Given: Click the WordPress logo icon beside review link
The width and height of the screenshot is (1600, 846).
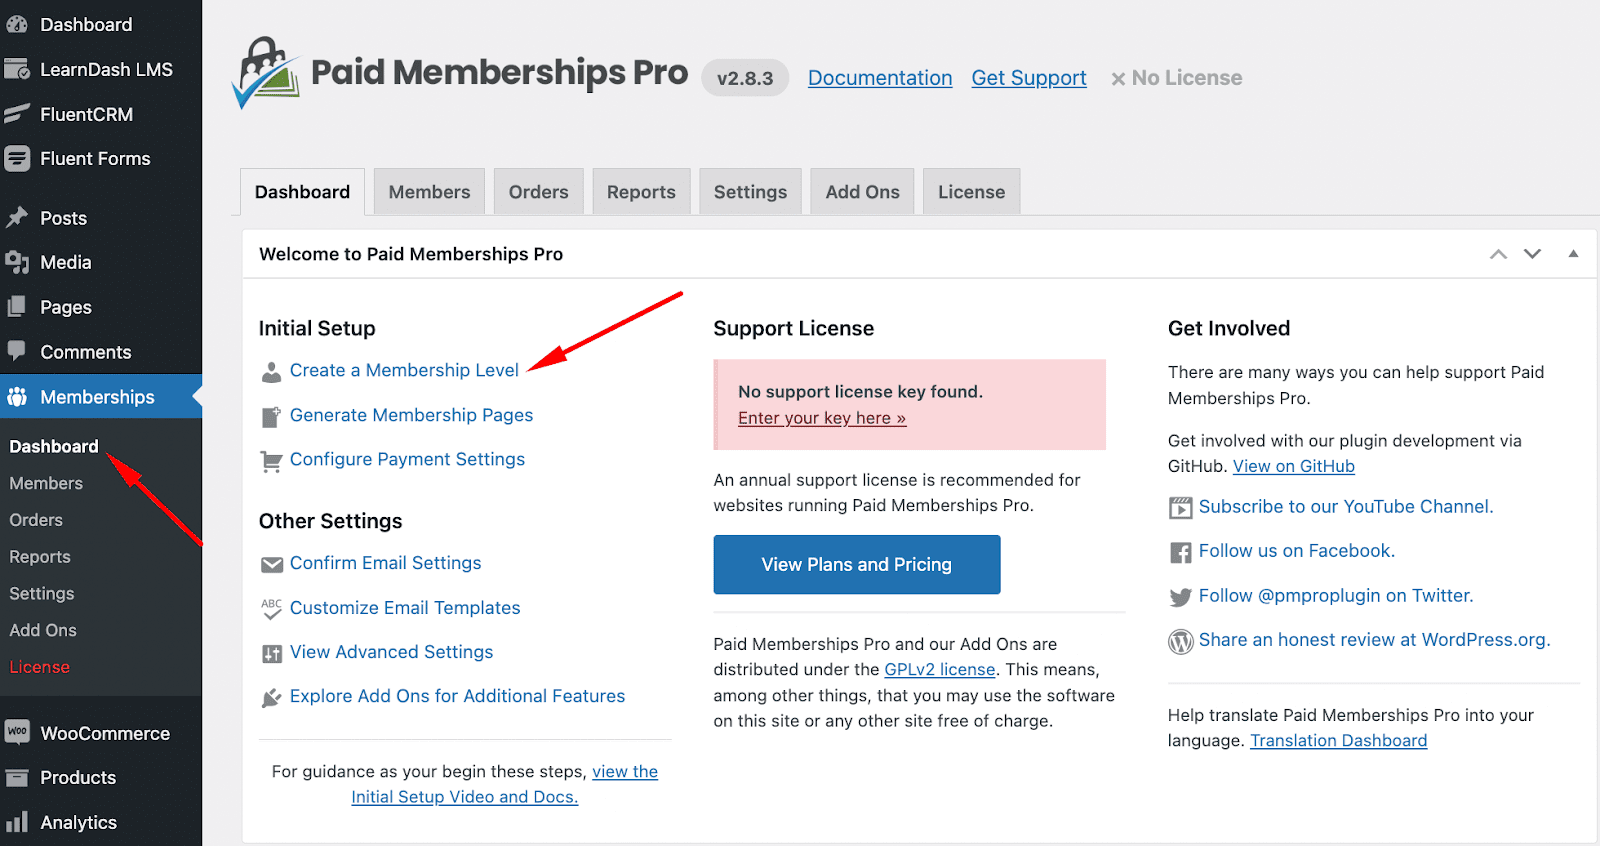Looking at the screenshot, I should (x=1180, y=641).
